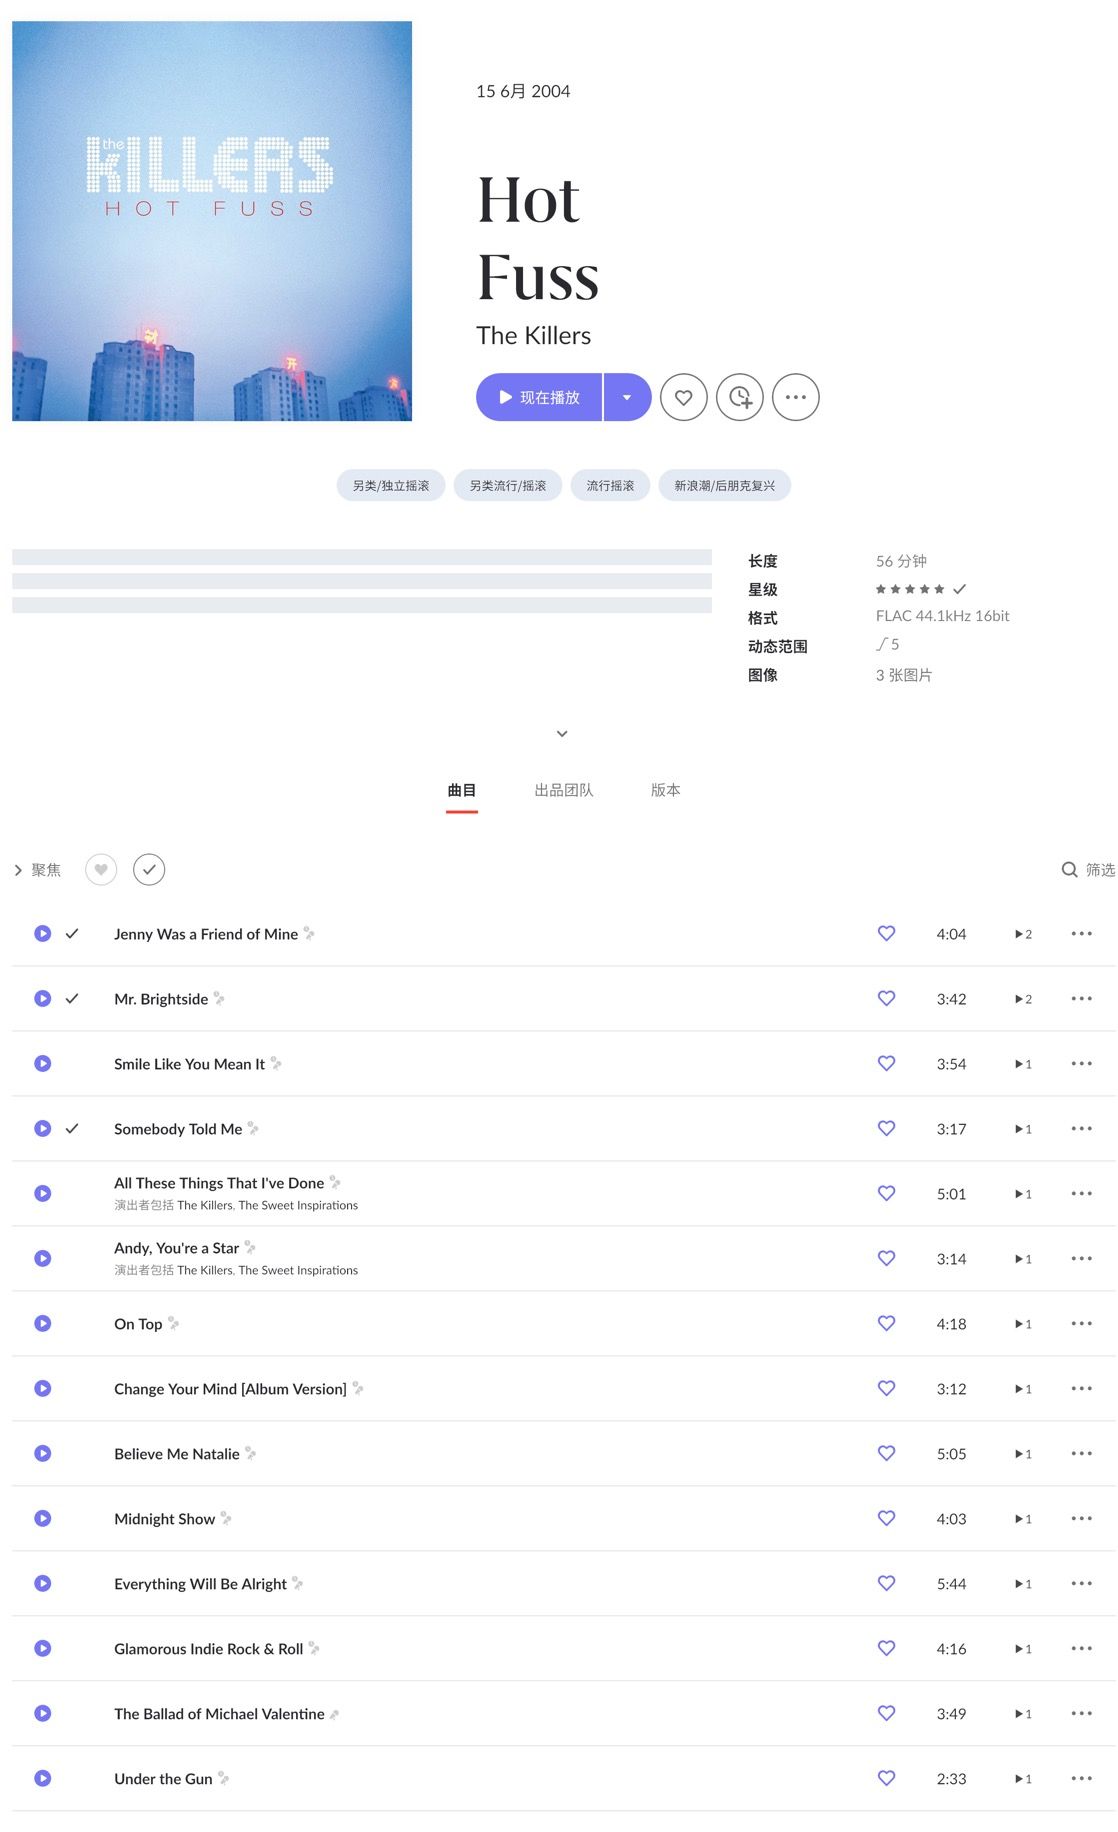Viewport: 1118px width, 1832px height.
Task: Toggle favorite heart for Smile Like You Mean It
Action: [886, 1063]
